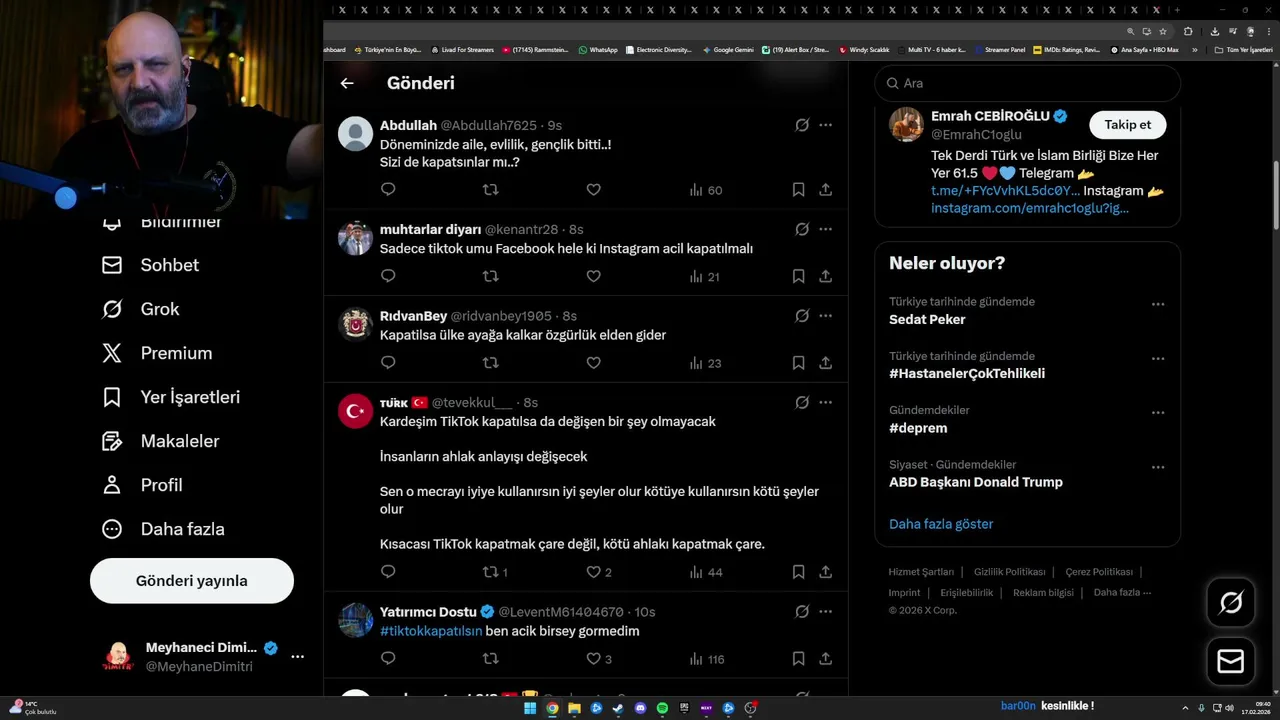
Task: Like the TÜRK @tevekkul post
Action: (x=598, y=572)
